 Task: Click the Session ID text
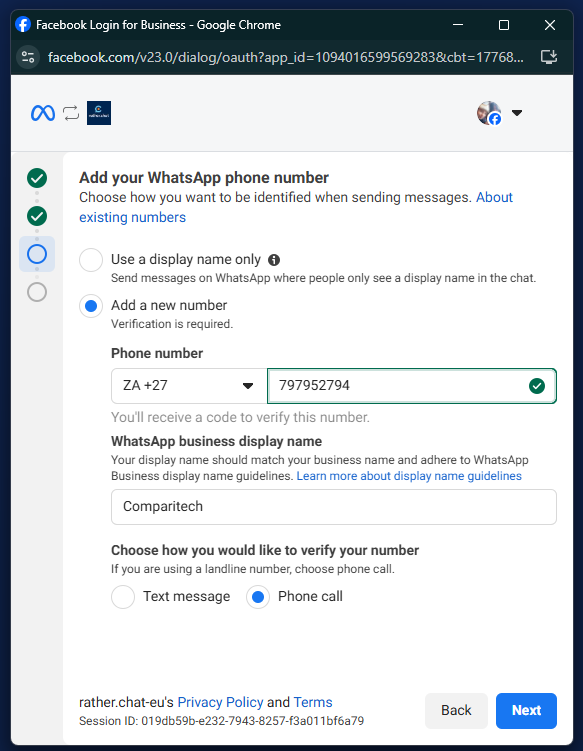click(x=221, y=721)
